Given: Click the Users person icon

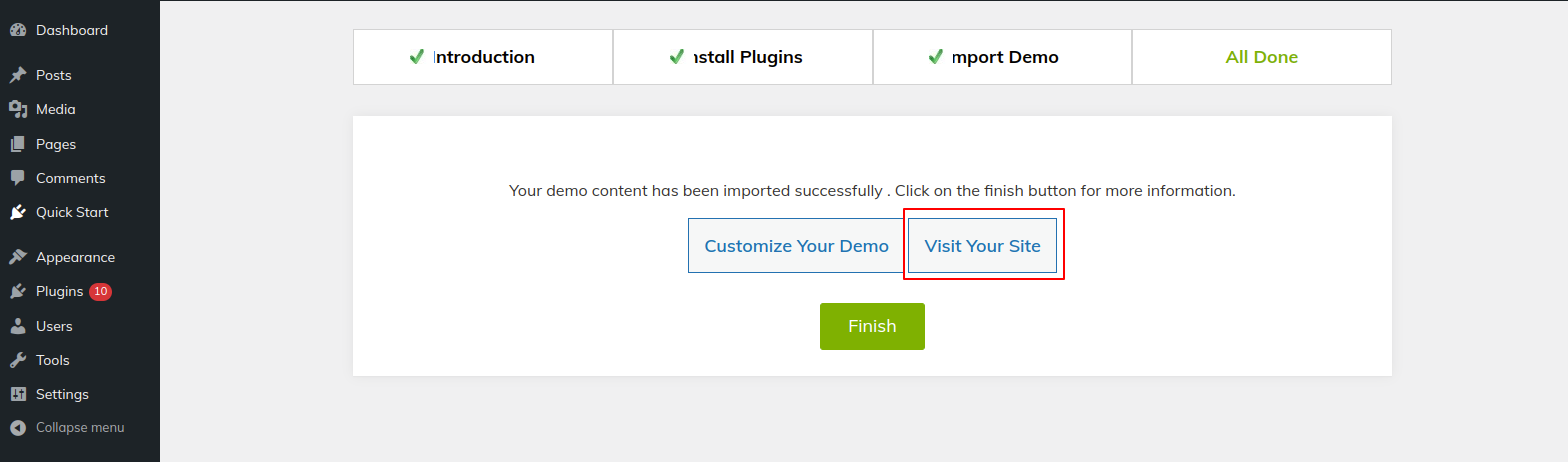Looking at the screenshot, I should 17,326.
